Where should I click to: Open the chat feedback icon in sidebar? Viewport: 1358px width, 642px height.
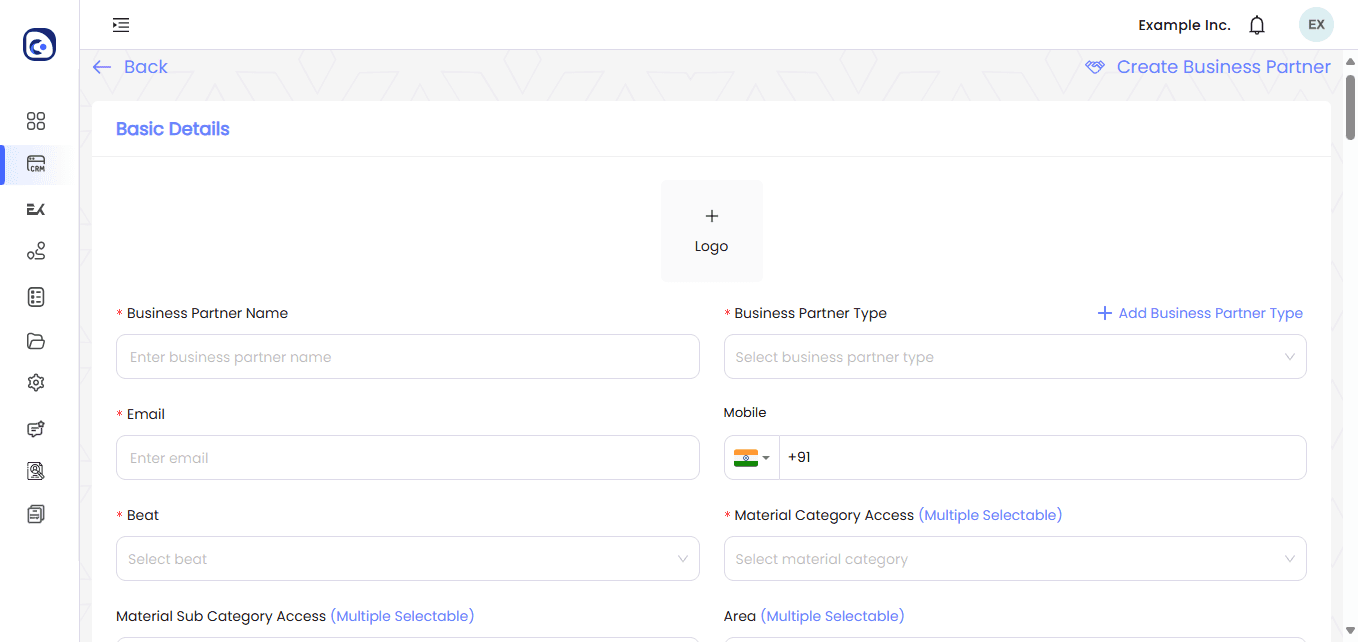[36, 429]
